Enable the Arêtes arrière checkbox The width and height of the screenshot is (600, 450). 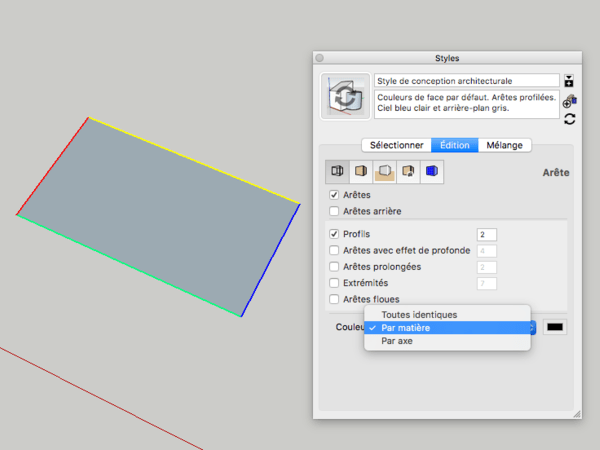335,211
